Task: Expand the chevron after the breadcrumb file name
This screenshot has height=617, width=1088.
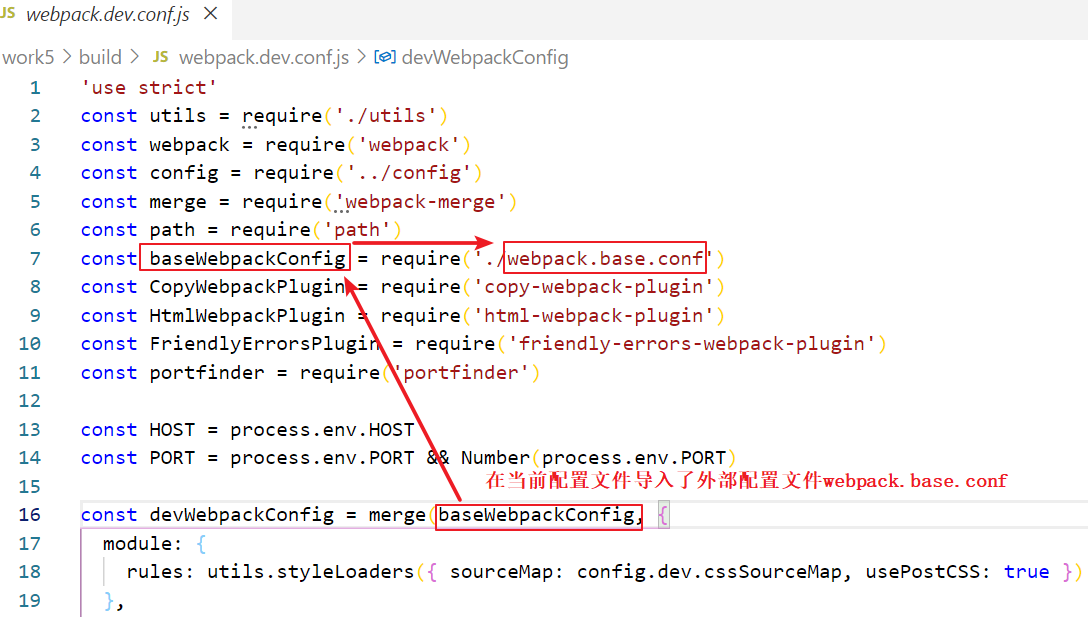Action: [362, 57]
